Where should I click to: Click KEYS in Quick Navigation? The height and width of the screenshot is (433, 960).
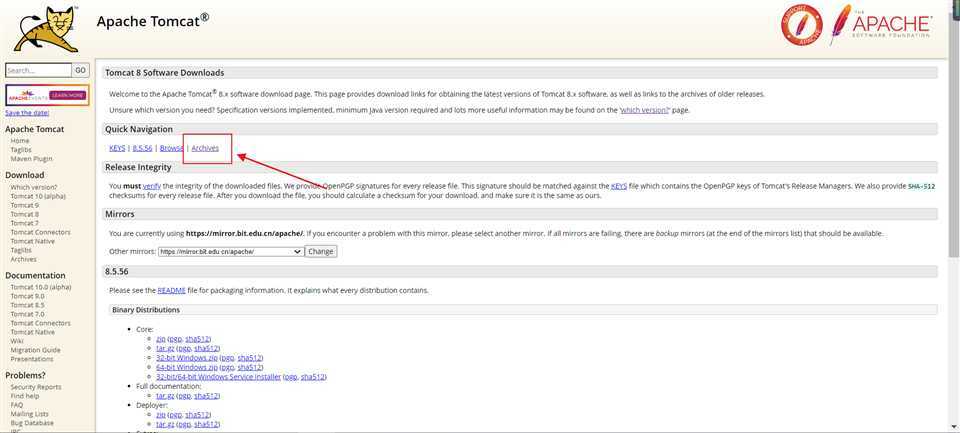point(117,148)
